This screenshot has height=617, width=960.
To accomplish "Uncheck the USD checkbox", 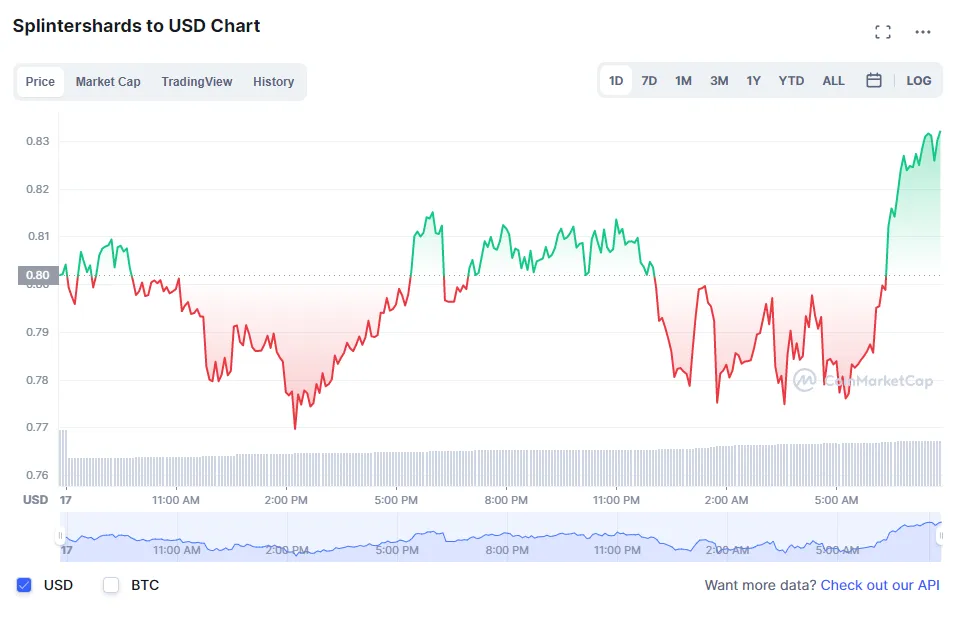I will 24,585.
